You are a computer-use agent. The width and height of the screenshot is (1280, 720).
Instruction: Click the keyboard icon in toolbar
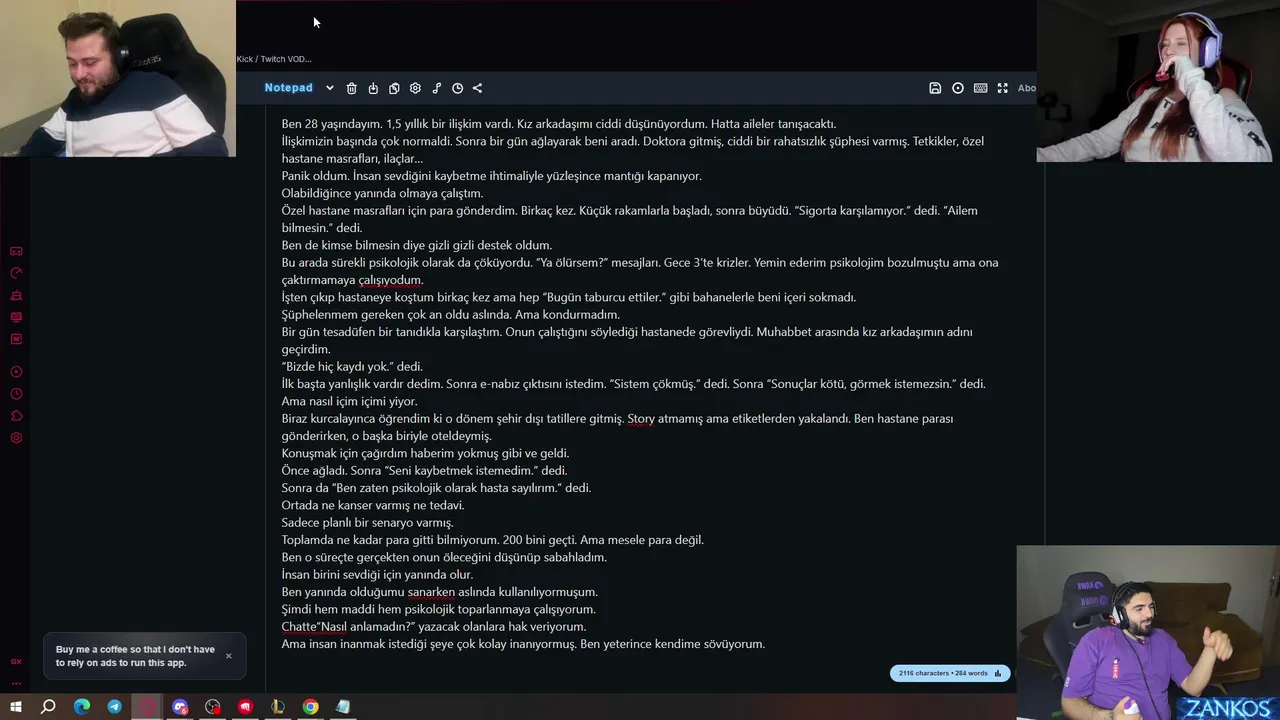[x=980, y=88]
